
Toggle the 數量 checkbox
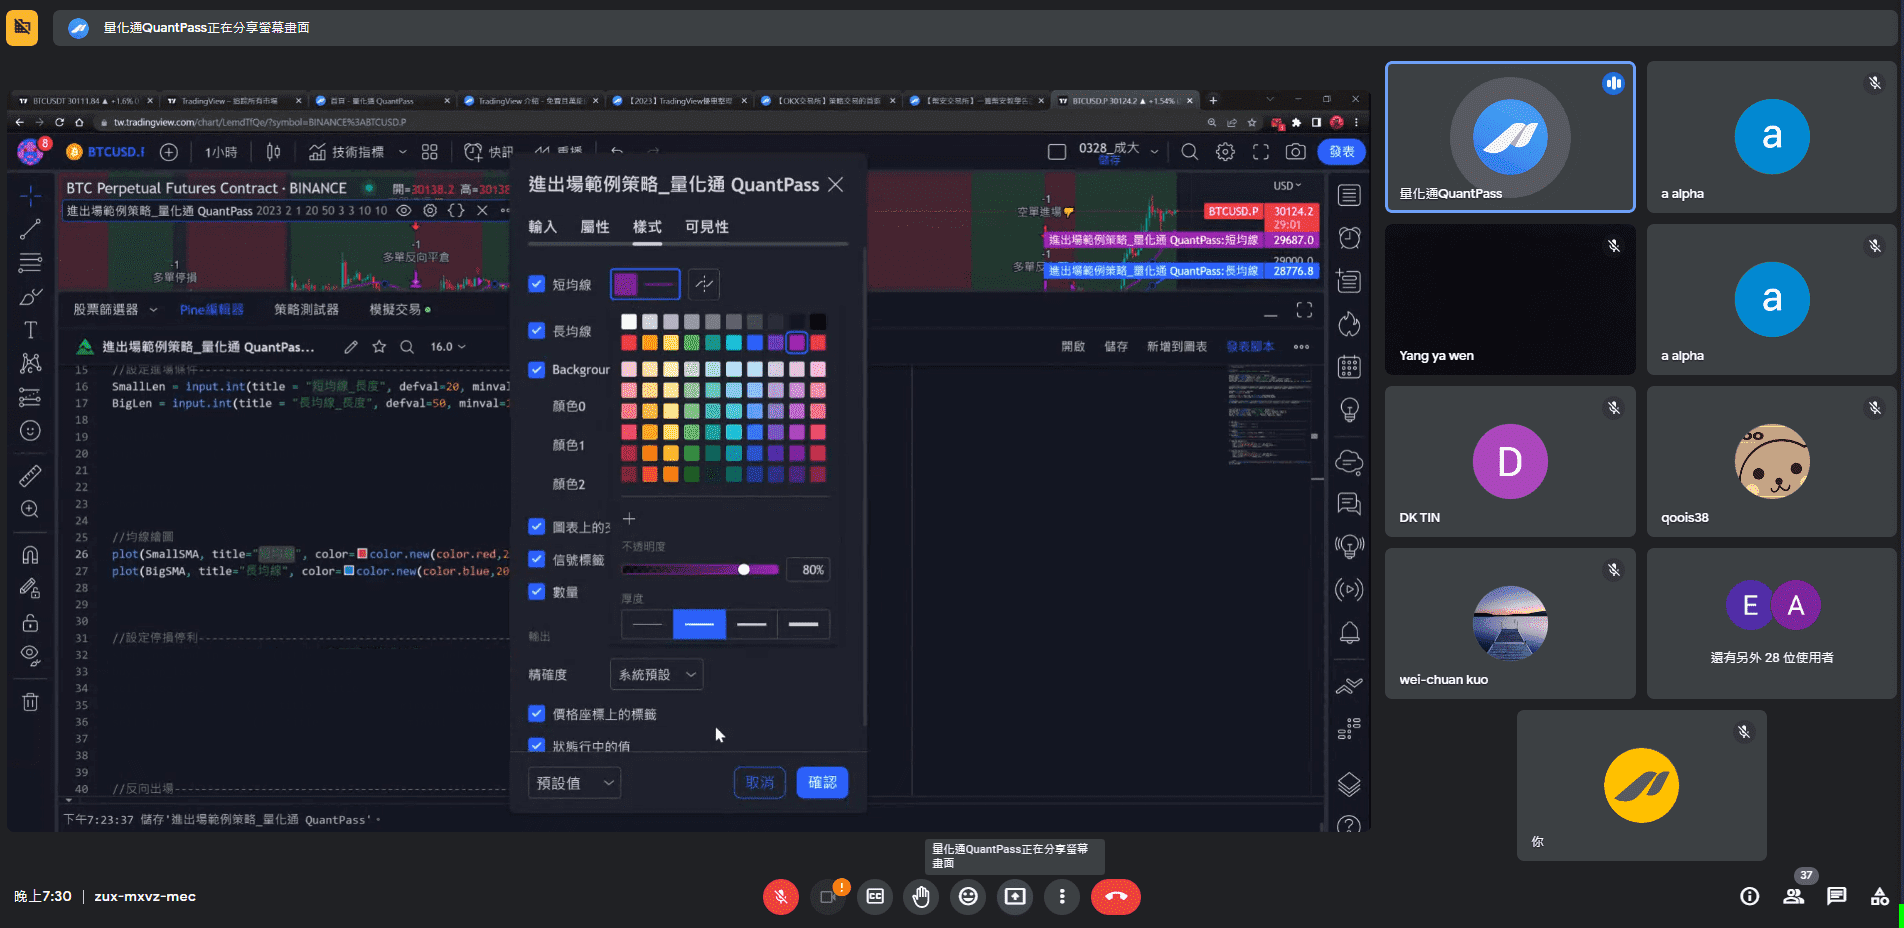(537, 591)
